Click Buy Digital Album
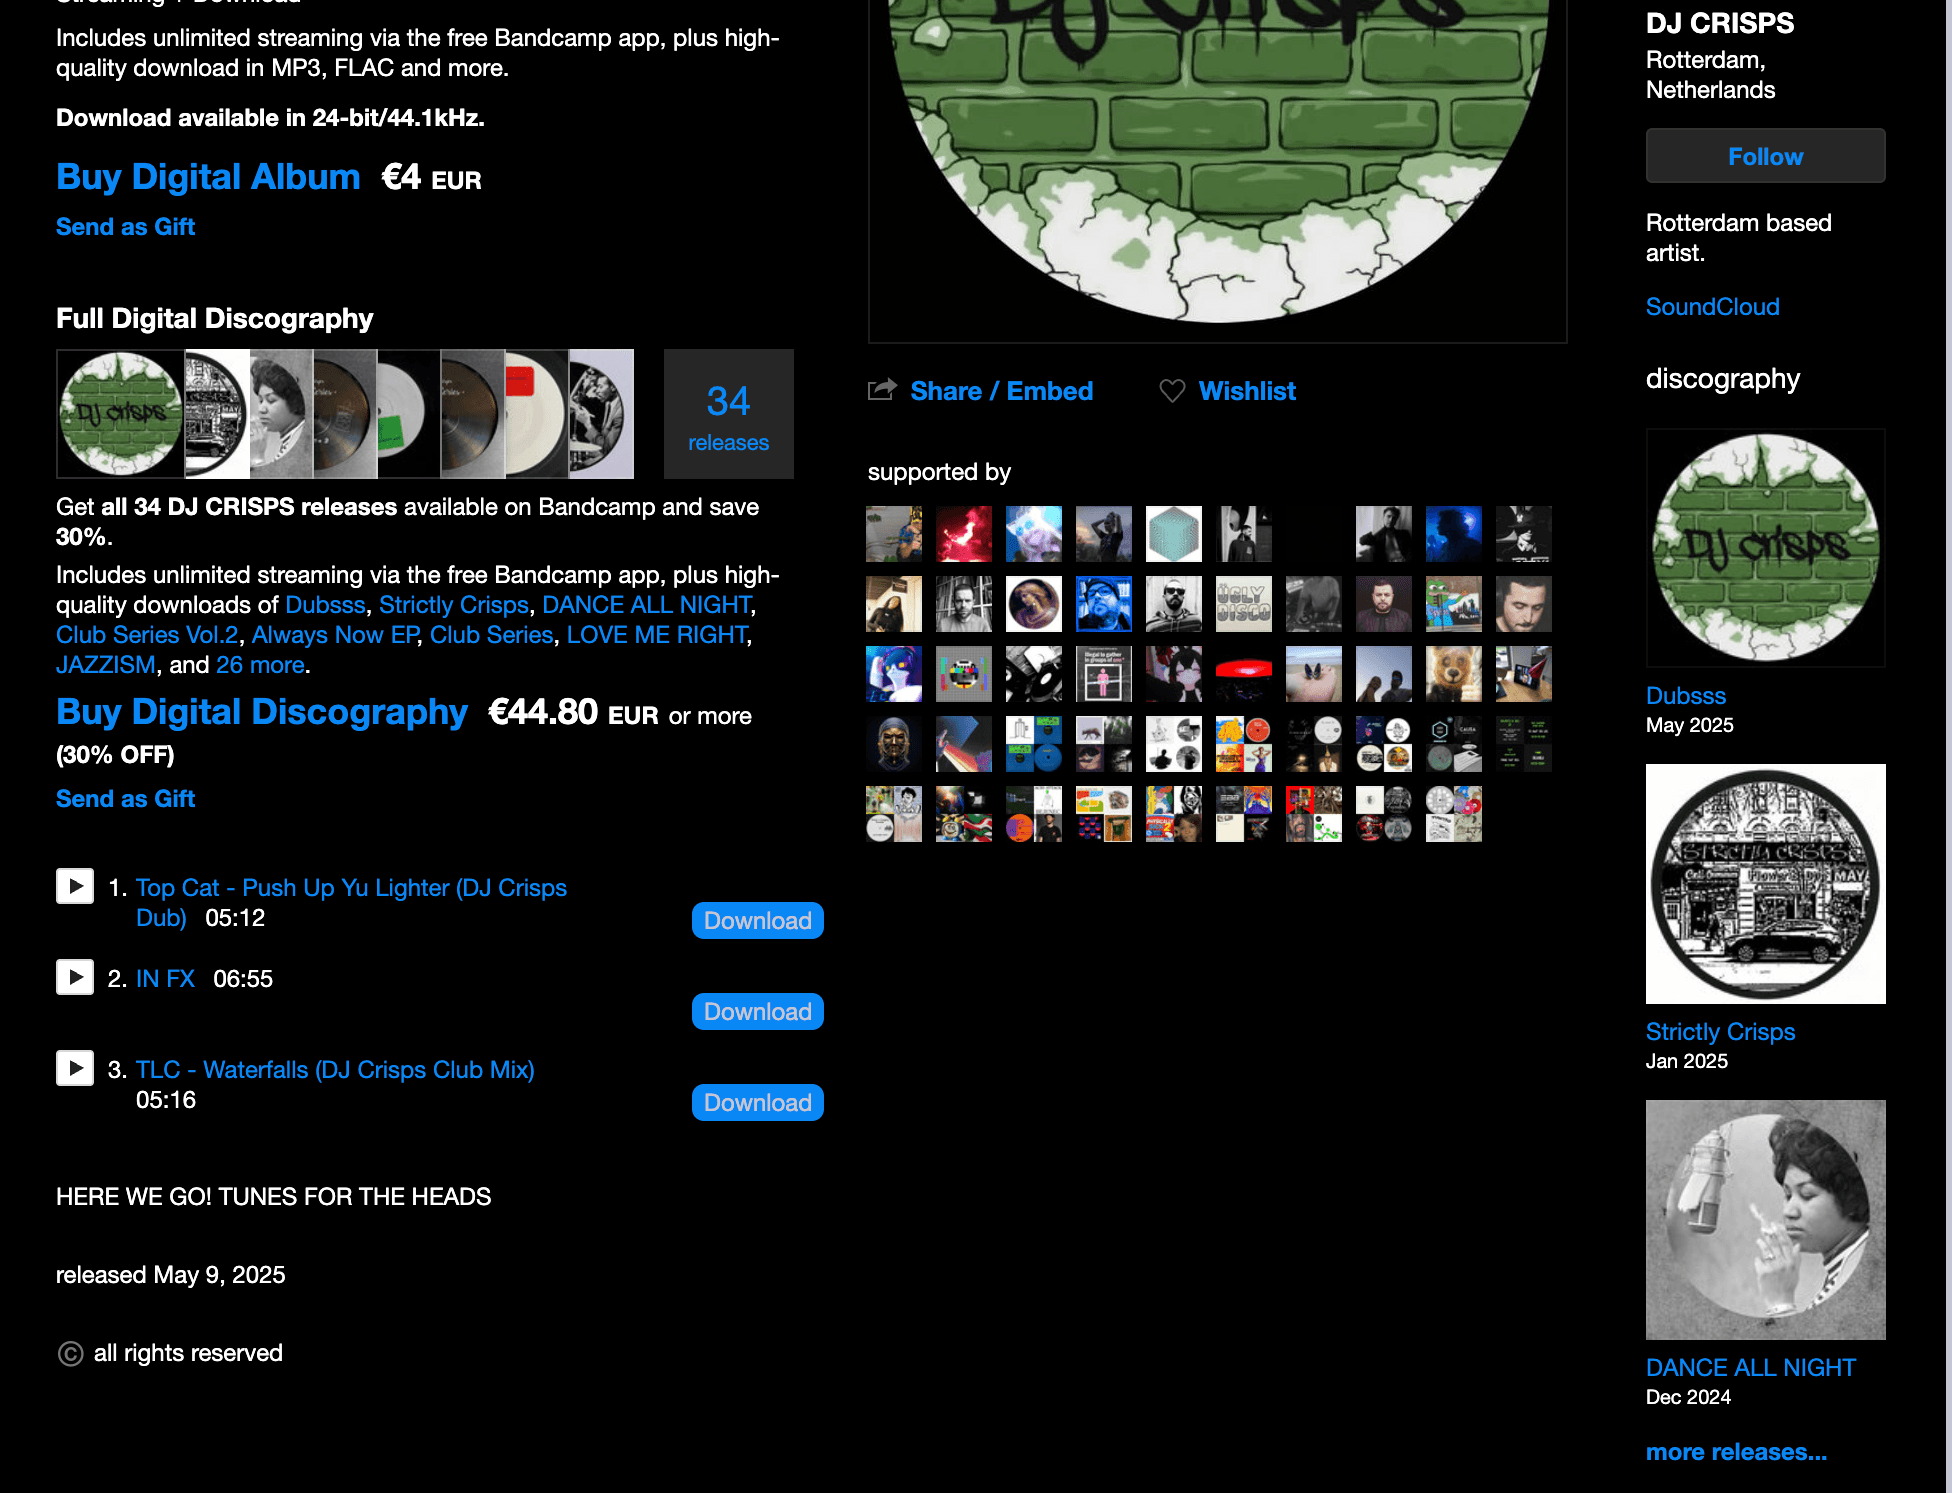The width and height of the screenshot is (1952, 1493). pyautogui.click(x=208, y=177)
